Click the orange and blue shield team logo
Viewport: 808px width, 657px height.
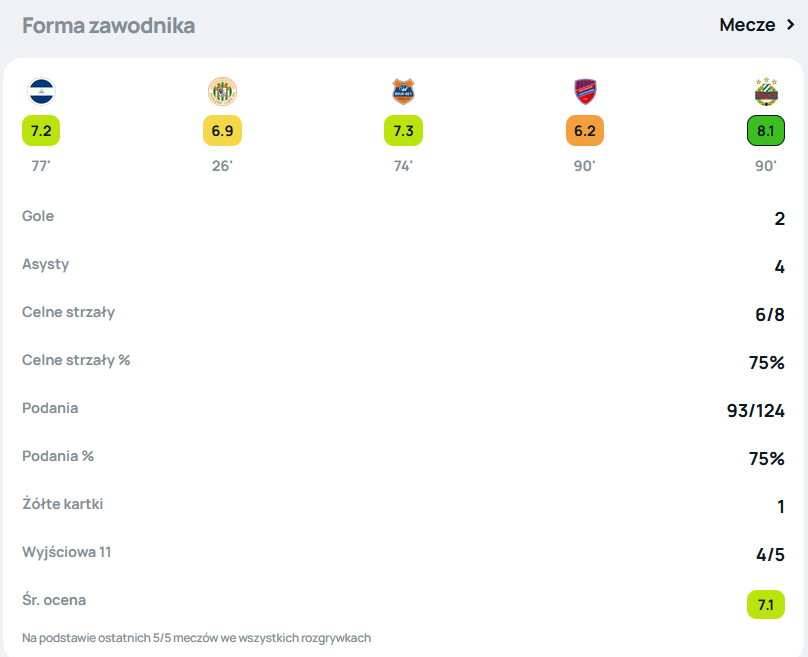[403, 92]
